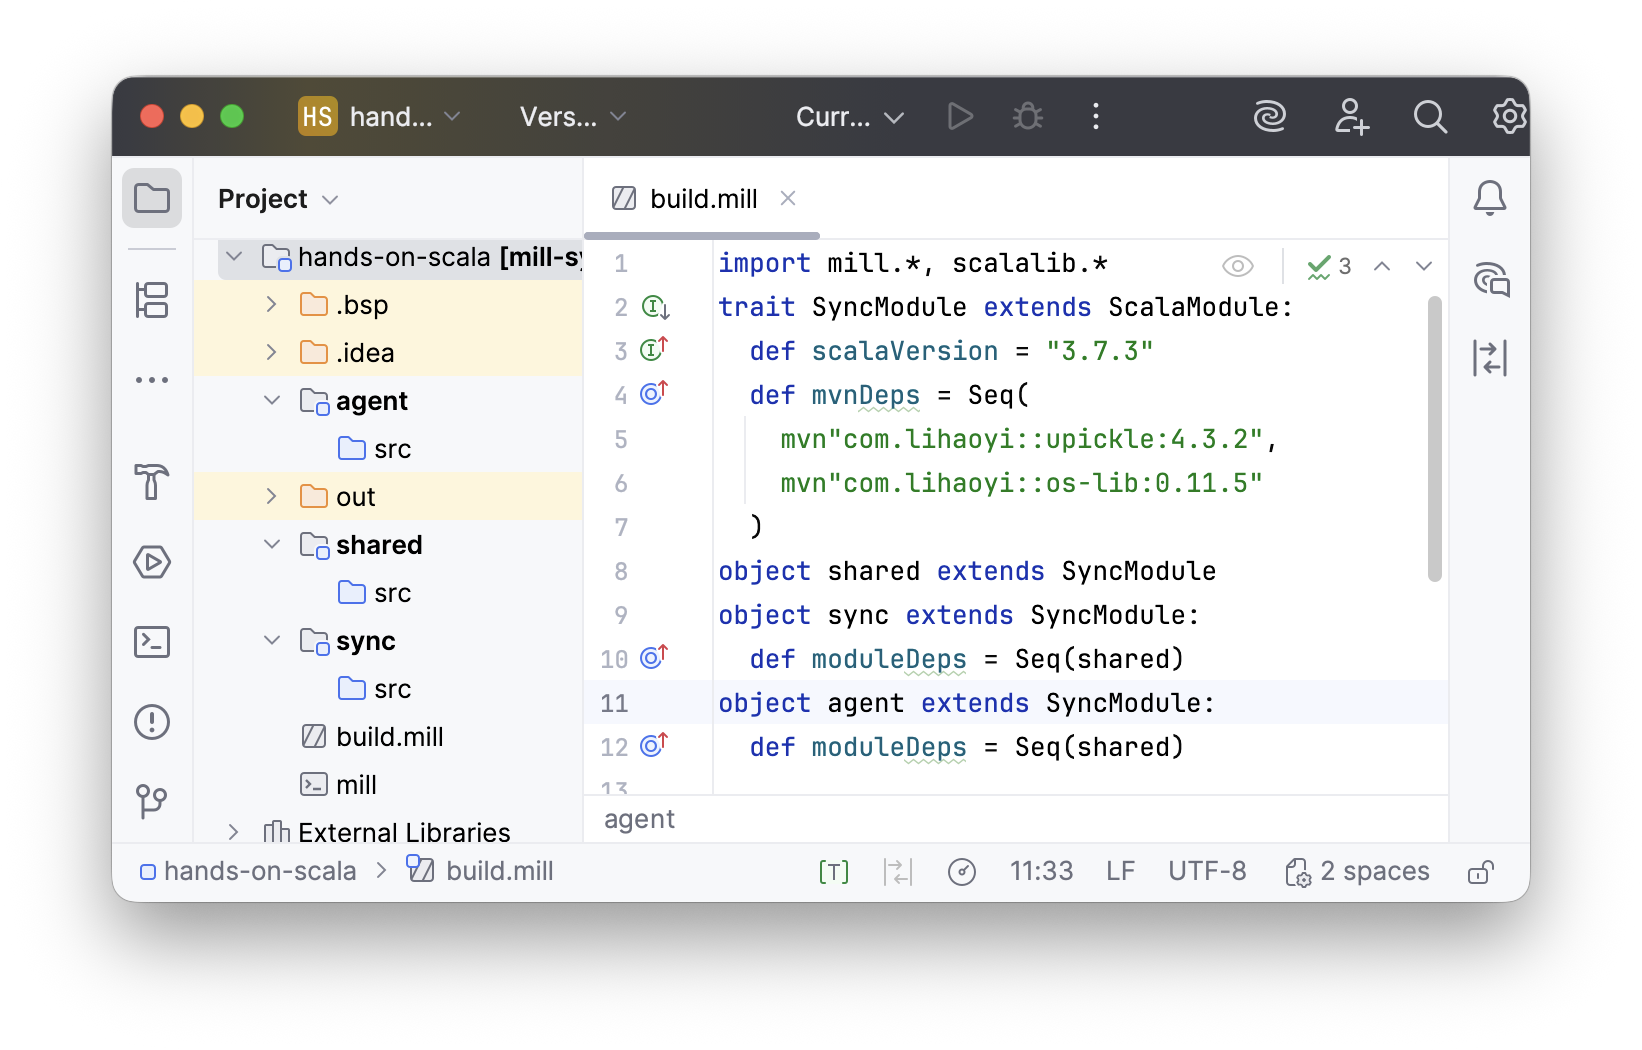
Task: Open the Structure tool window
Action: (x=152, y=300)
